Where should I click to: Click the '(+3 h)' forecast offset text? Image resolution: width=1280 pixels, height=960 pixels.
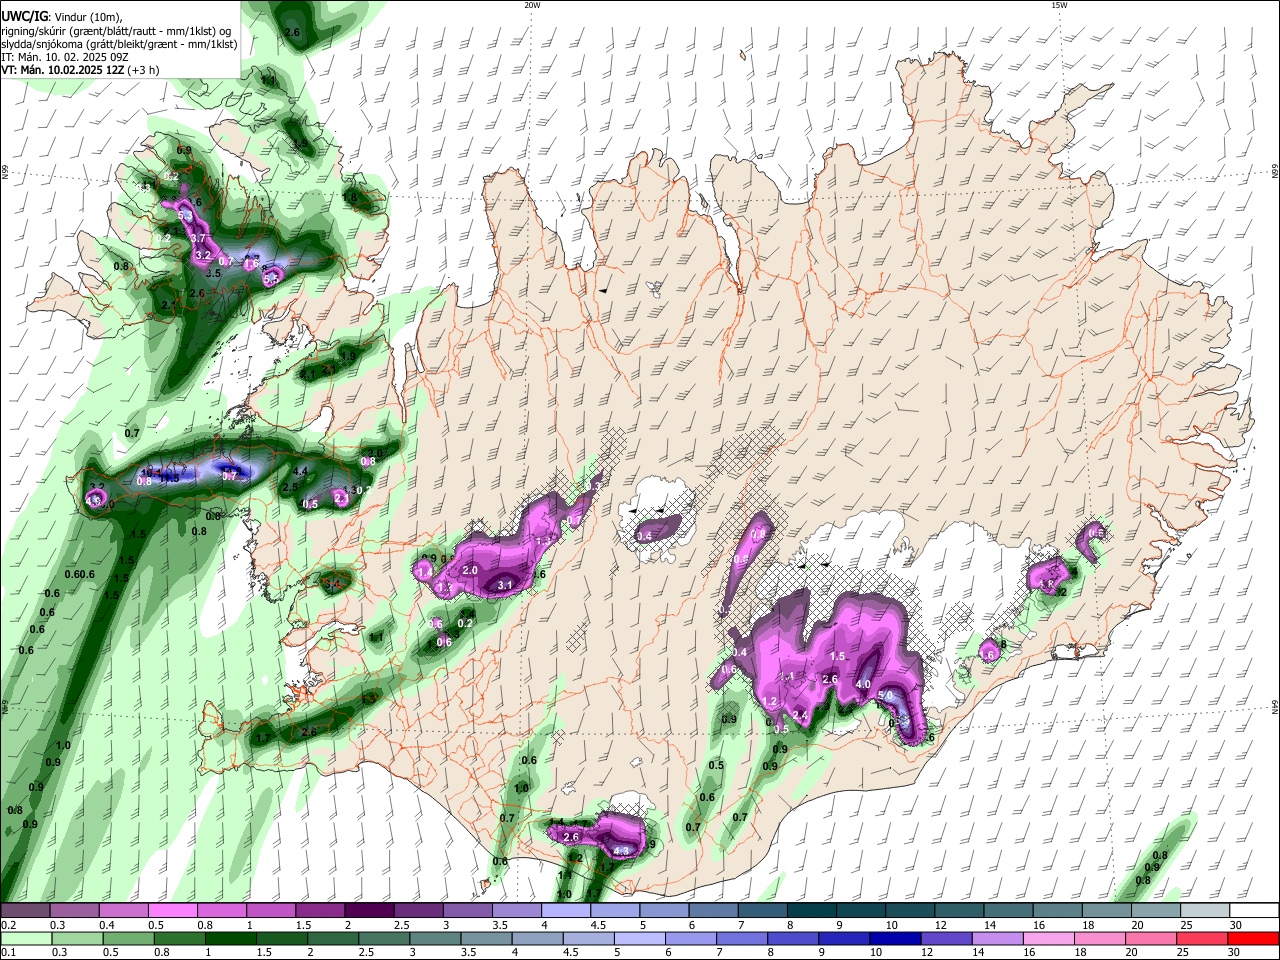pyautogui.click(x=143, y=71)
